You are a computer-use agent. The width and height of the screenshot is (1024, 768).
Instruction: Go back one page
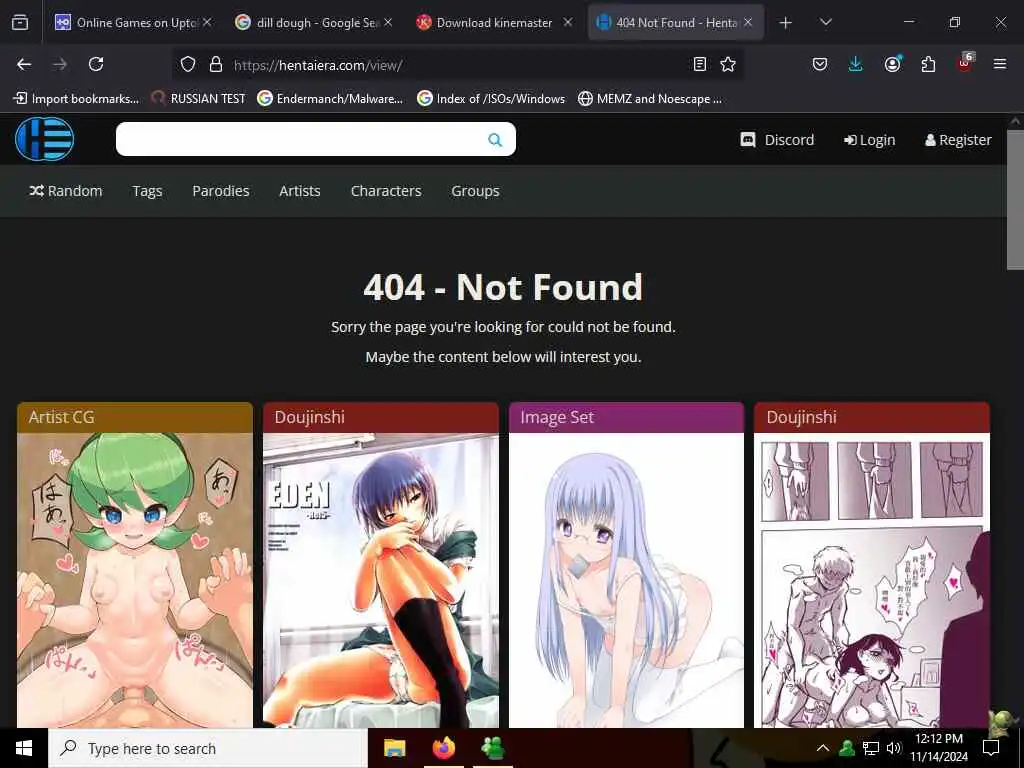click(24, 64)
